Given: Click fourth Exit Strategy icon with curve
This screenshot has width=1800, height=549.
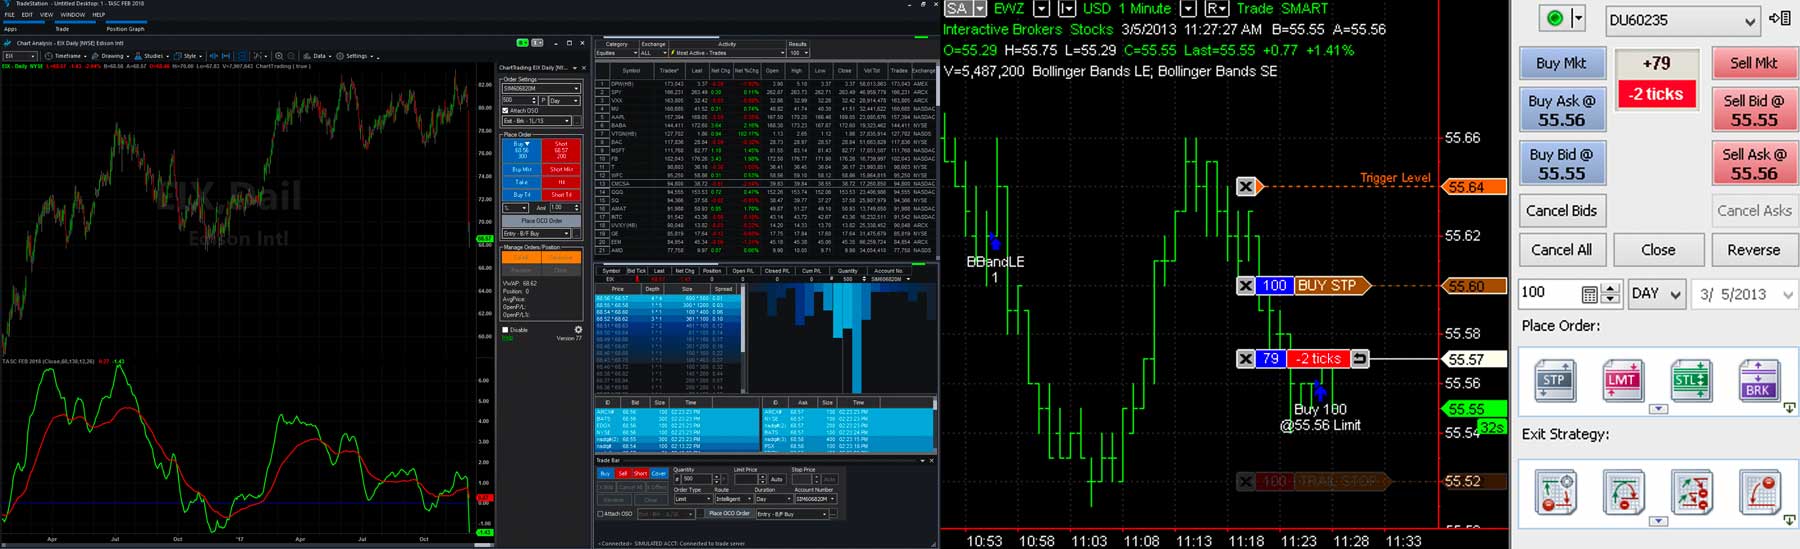Looking at the screenshot, I should click(1760, 493).
